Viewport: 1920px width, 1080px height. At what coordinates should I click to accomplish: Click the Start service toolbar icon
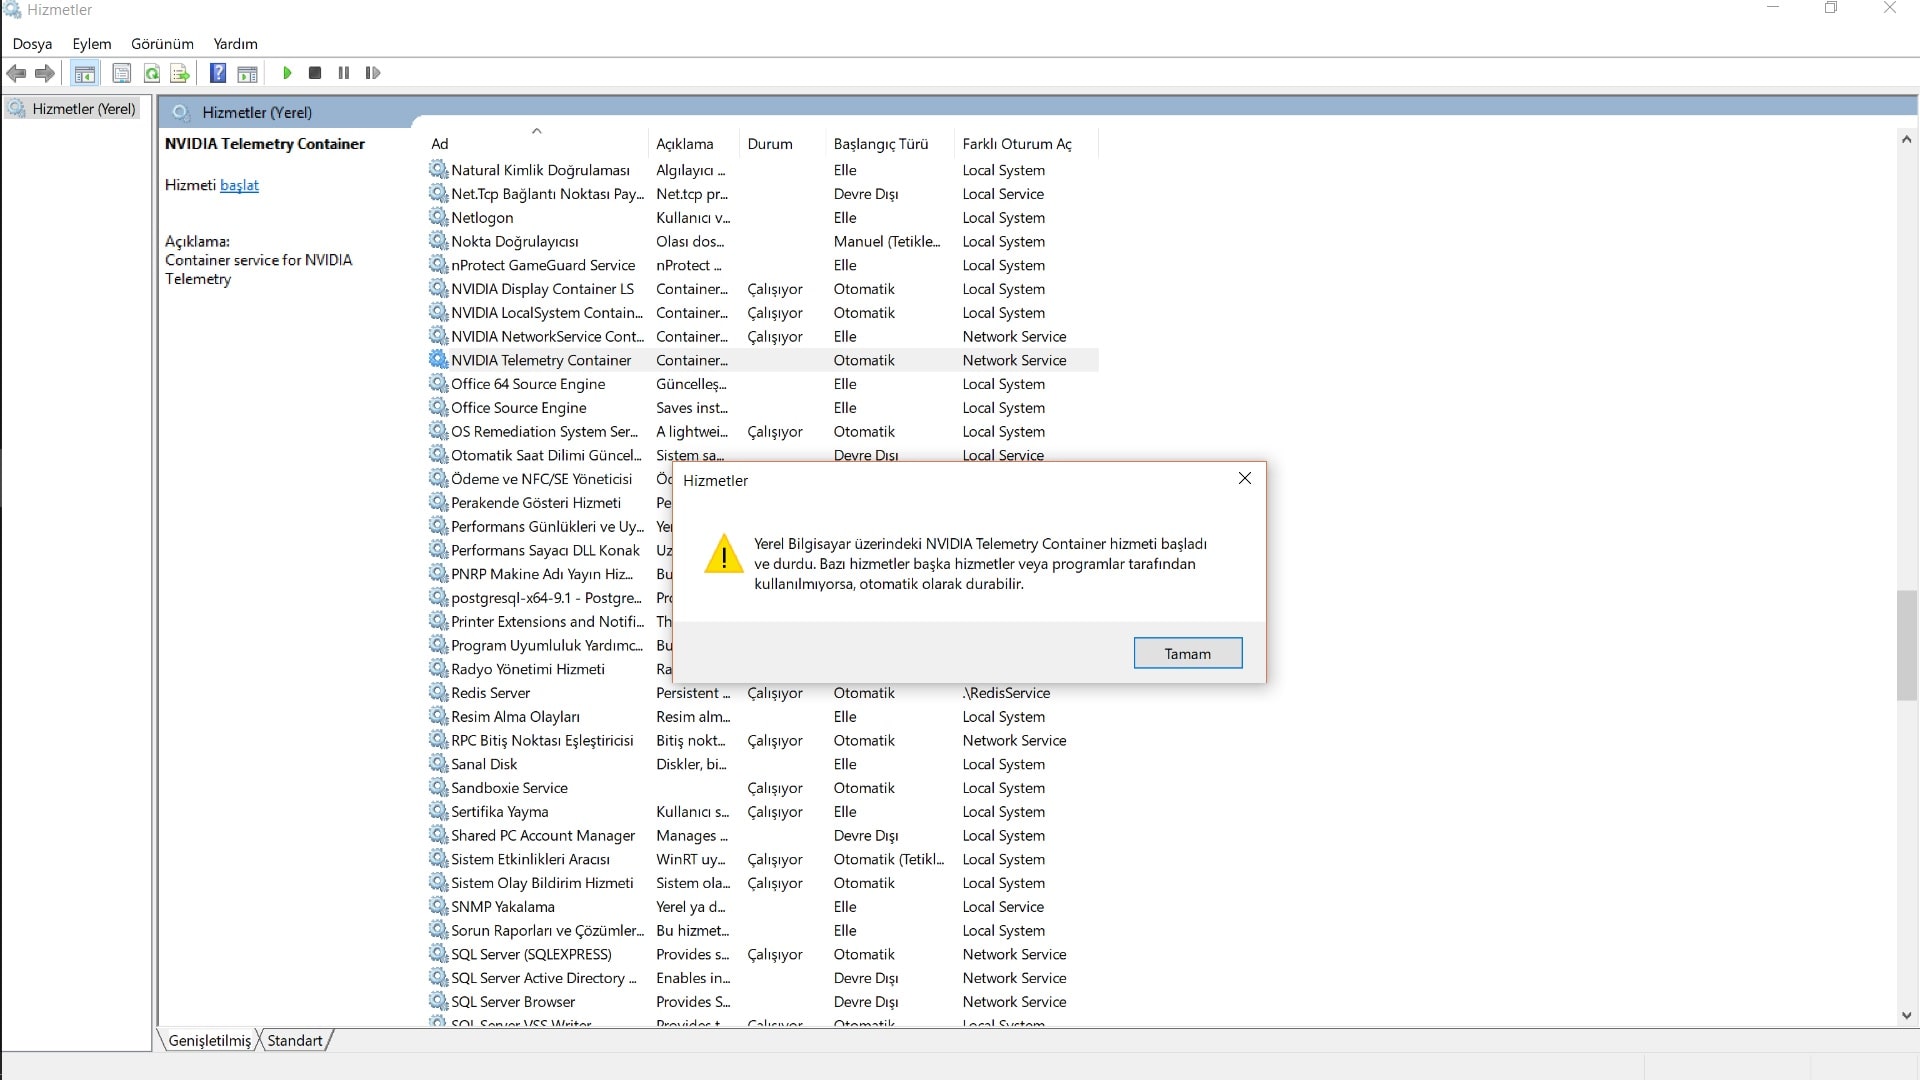coord(286,73)
